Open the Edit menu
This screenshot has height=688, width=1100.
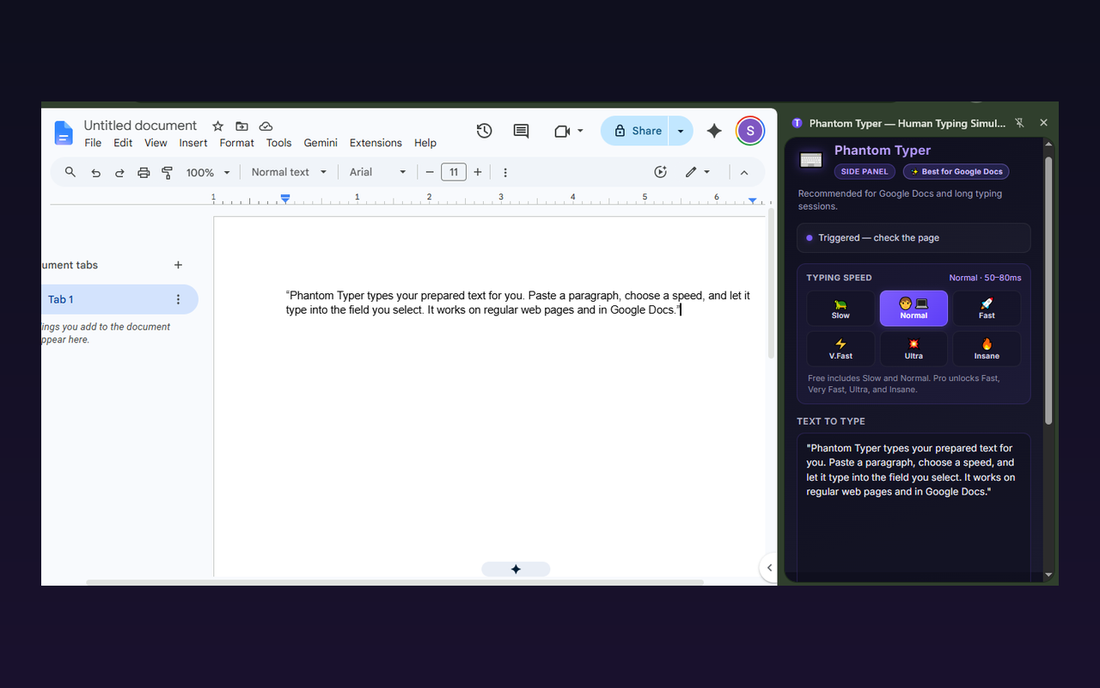pyautogui.click(x=123, y=143)
